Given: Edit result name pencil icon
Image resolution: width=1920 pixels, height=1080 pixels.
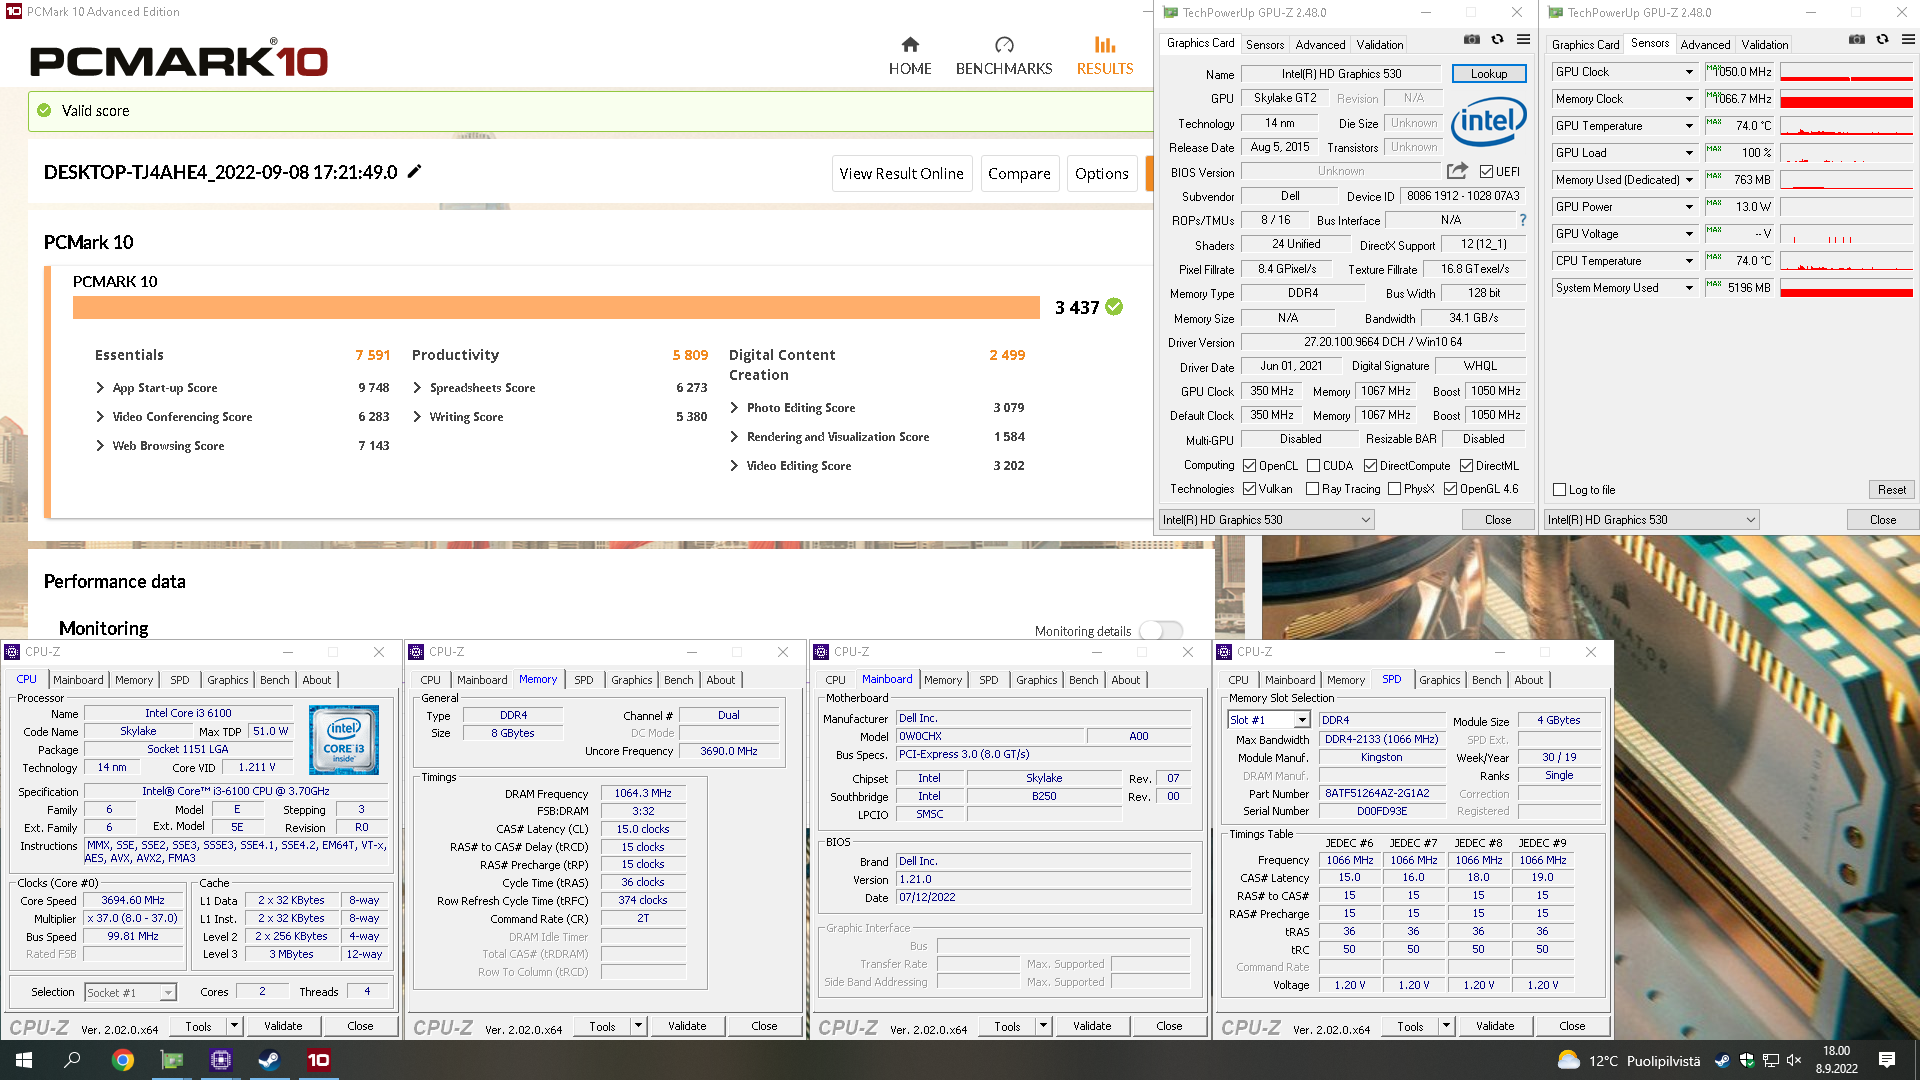Looking at the screenshot, I should [x=414, y=171].
